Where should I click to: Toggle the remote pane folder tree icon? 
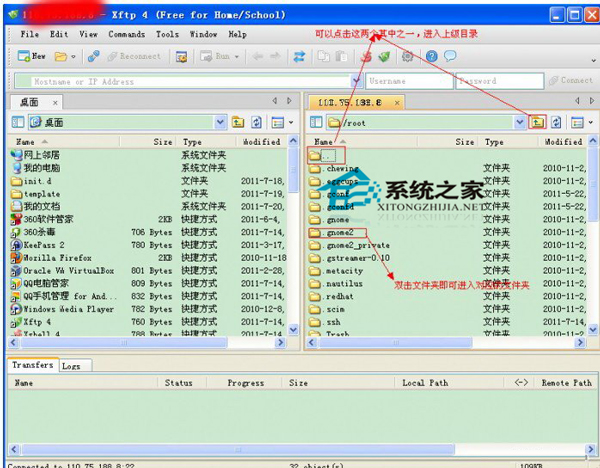[316, 122]
